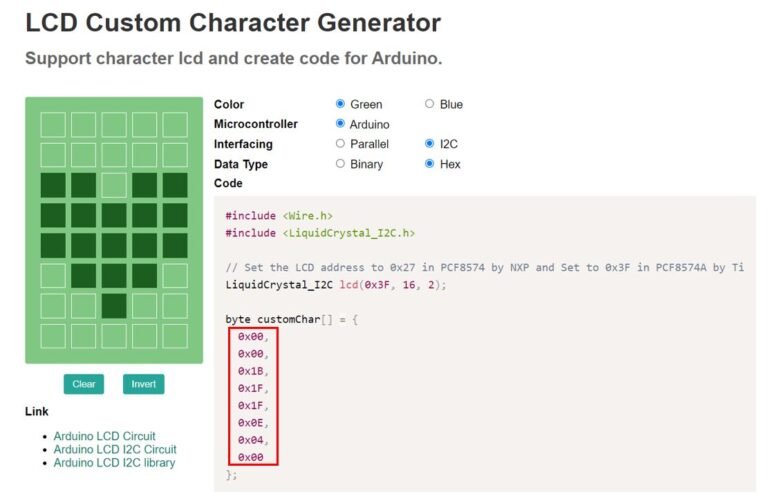The image size is (768, 501).
Task: Select the Blue color radio button
Action: point(430,104)
